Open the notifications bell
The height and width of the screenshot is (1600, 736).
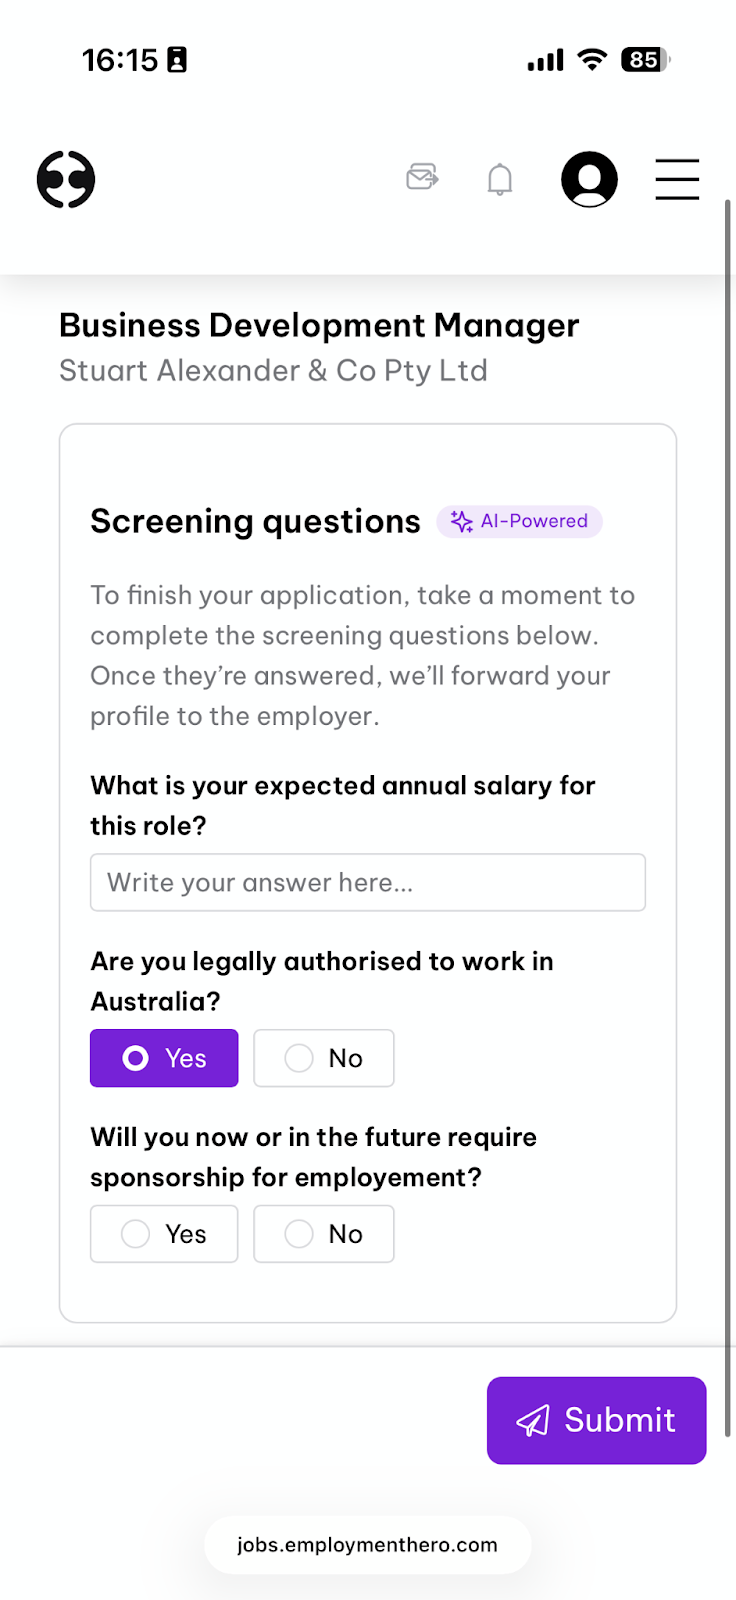point(500,179)
